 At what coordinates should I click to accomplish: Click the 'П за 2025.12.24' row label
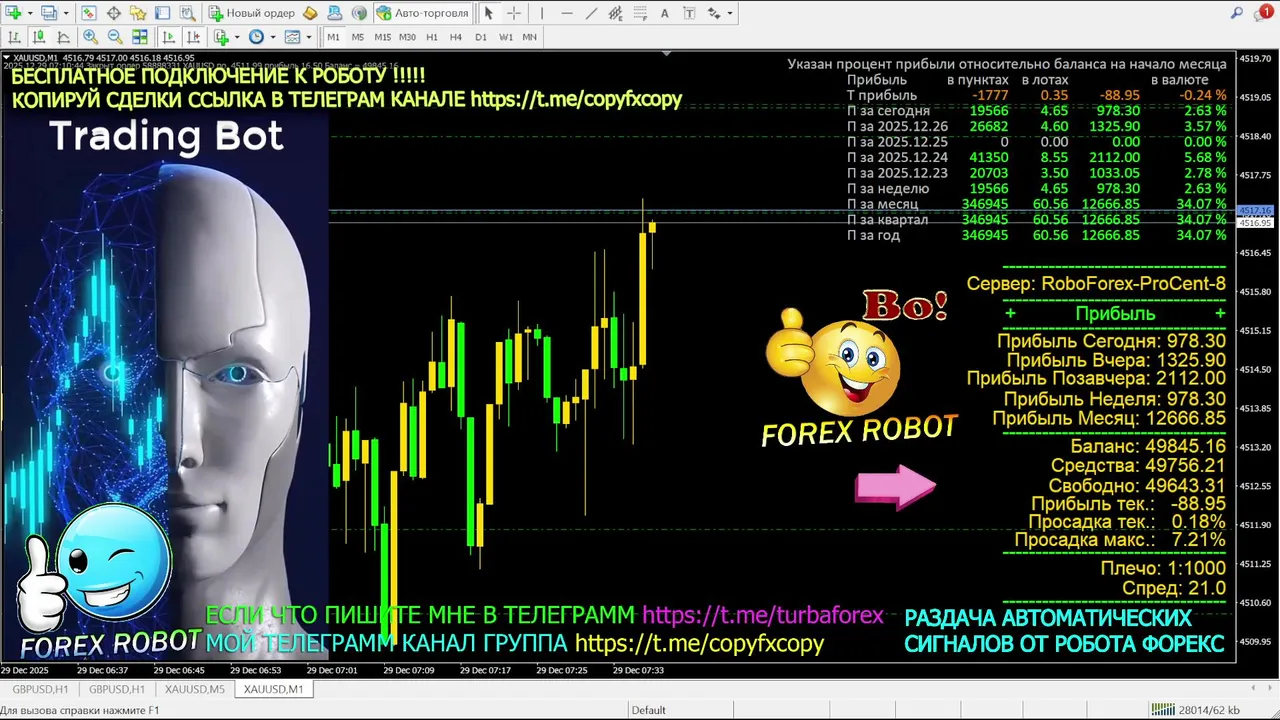(x=897, y=157)
